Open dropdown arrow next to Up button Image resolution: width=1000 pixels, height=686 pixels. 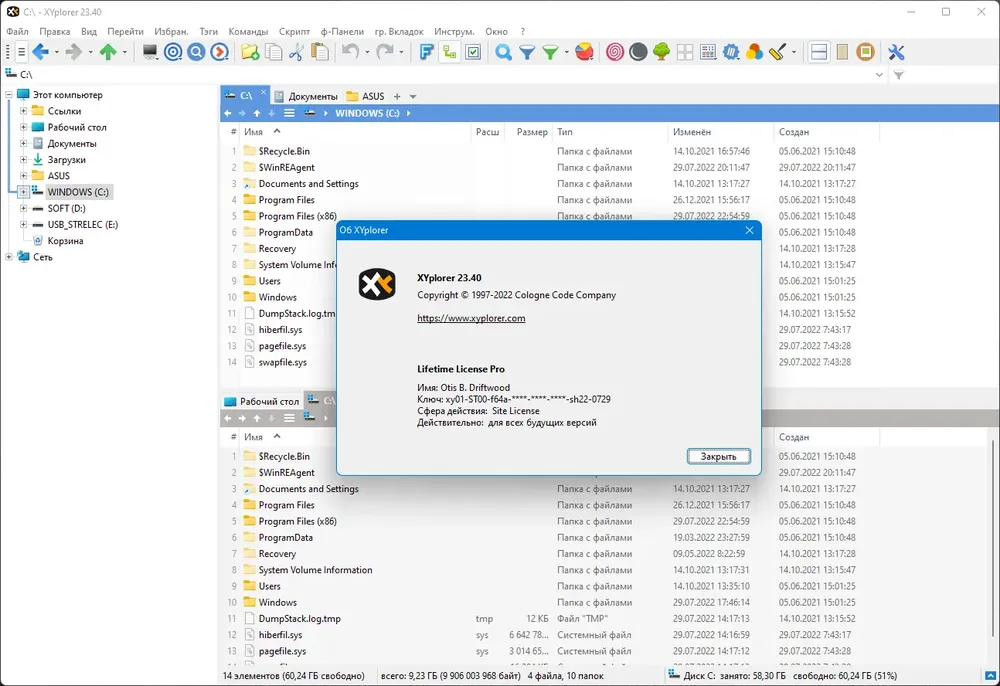[x=124, y=52]
